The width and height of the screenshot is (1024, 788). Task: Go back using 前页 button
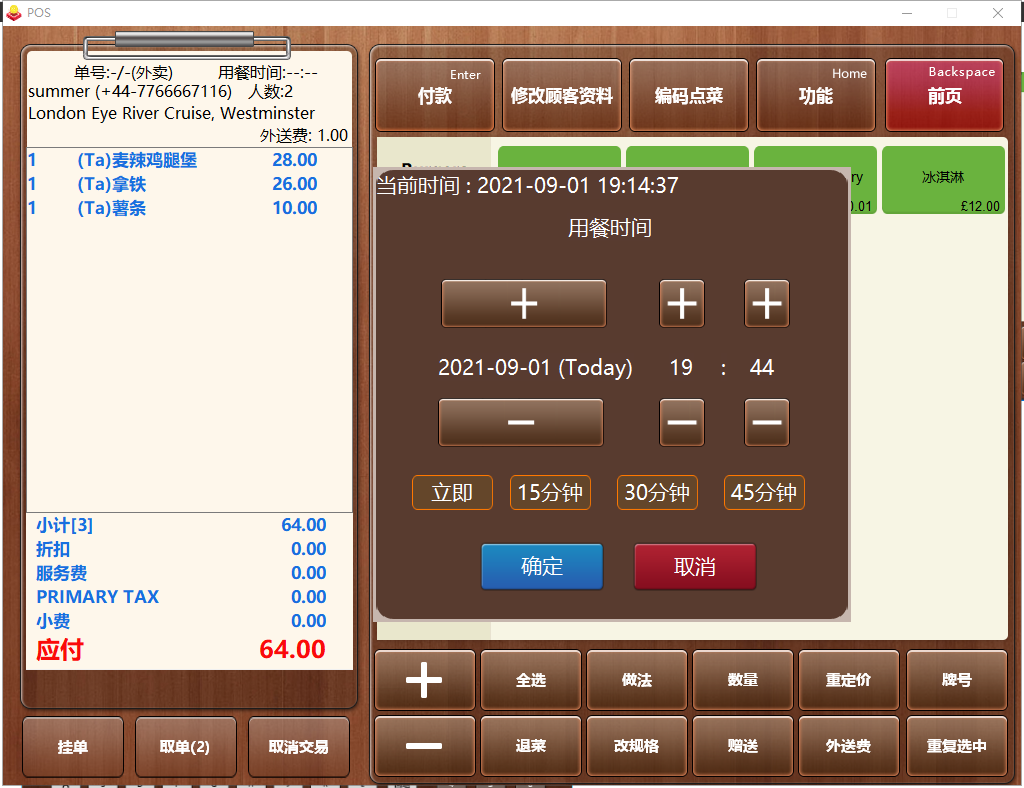(x=943, y=95)
